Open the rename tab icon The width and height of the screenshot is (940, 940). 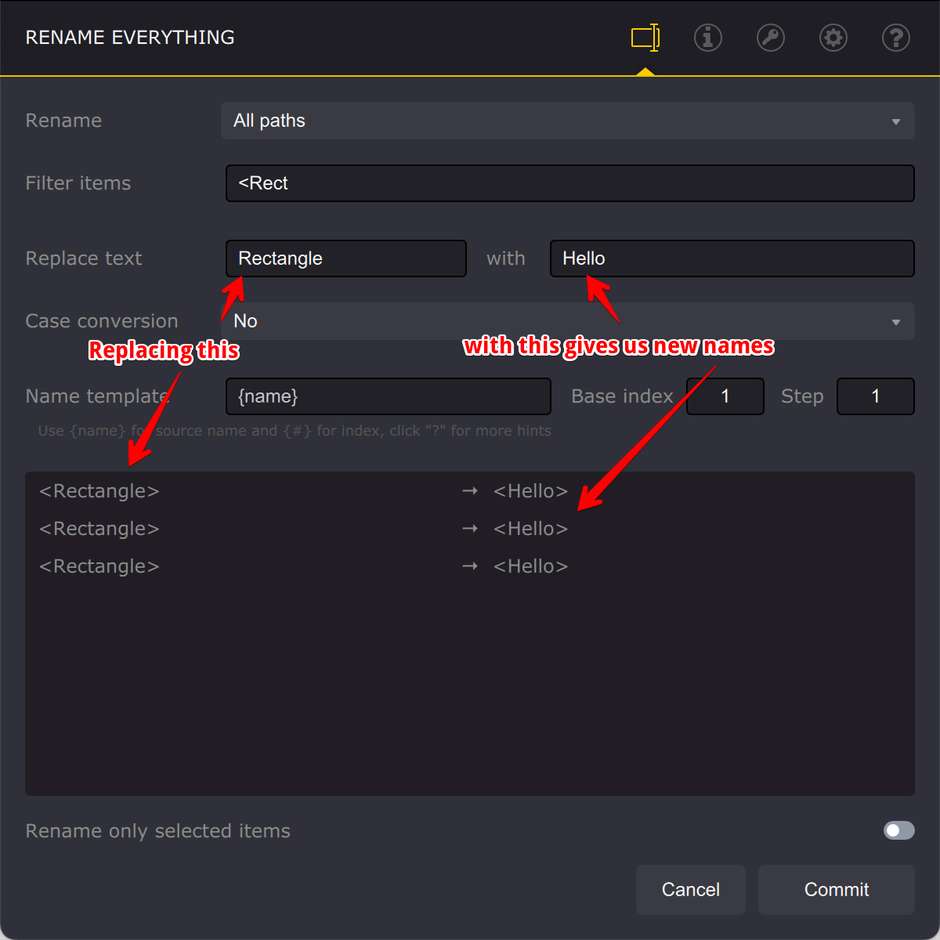(645, 38)
